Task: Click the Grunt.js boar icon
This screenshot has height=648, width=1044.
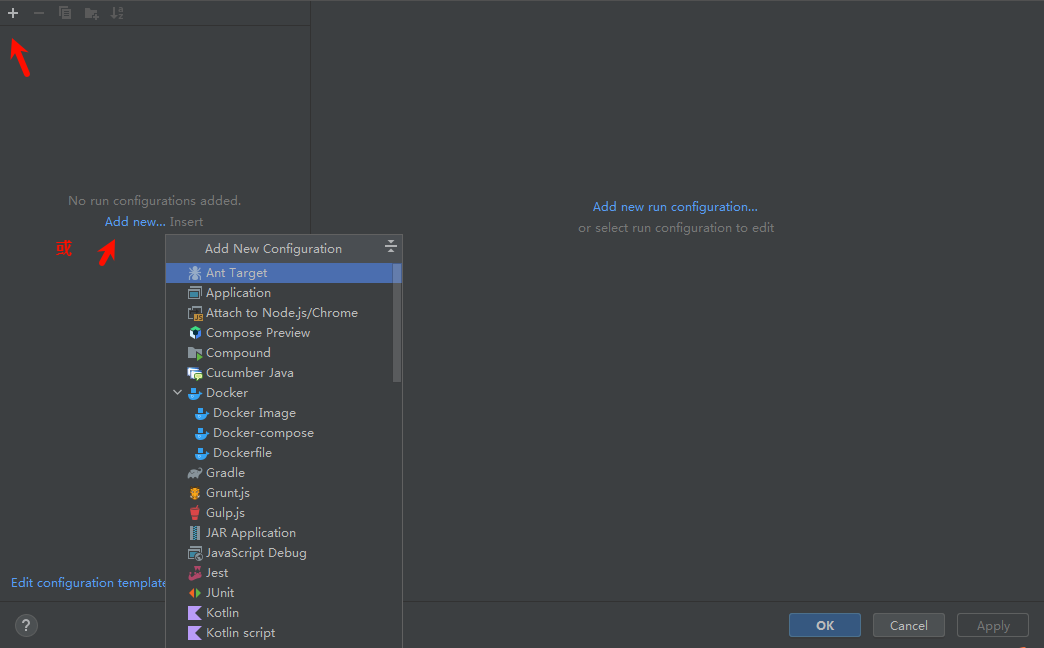Action: coord(194,493)
